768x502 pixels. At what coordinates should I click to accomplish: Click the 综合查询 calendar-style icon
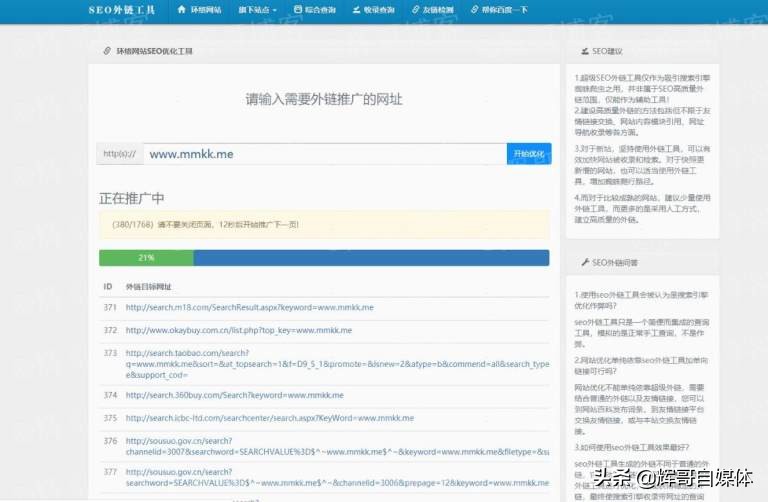point(297,9)
